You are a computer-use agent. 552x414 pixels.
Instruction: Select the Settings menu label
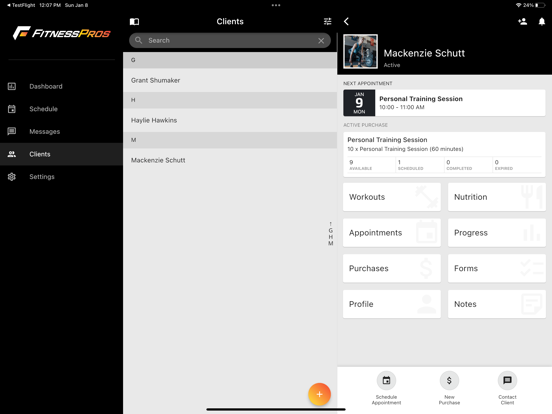coord(42,177)
